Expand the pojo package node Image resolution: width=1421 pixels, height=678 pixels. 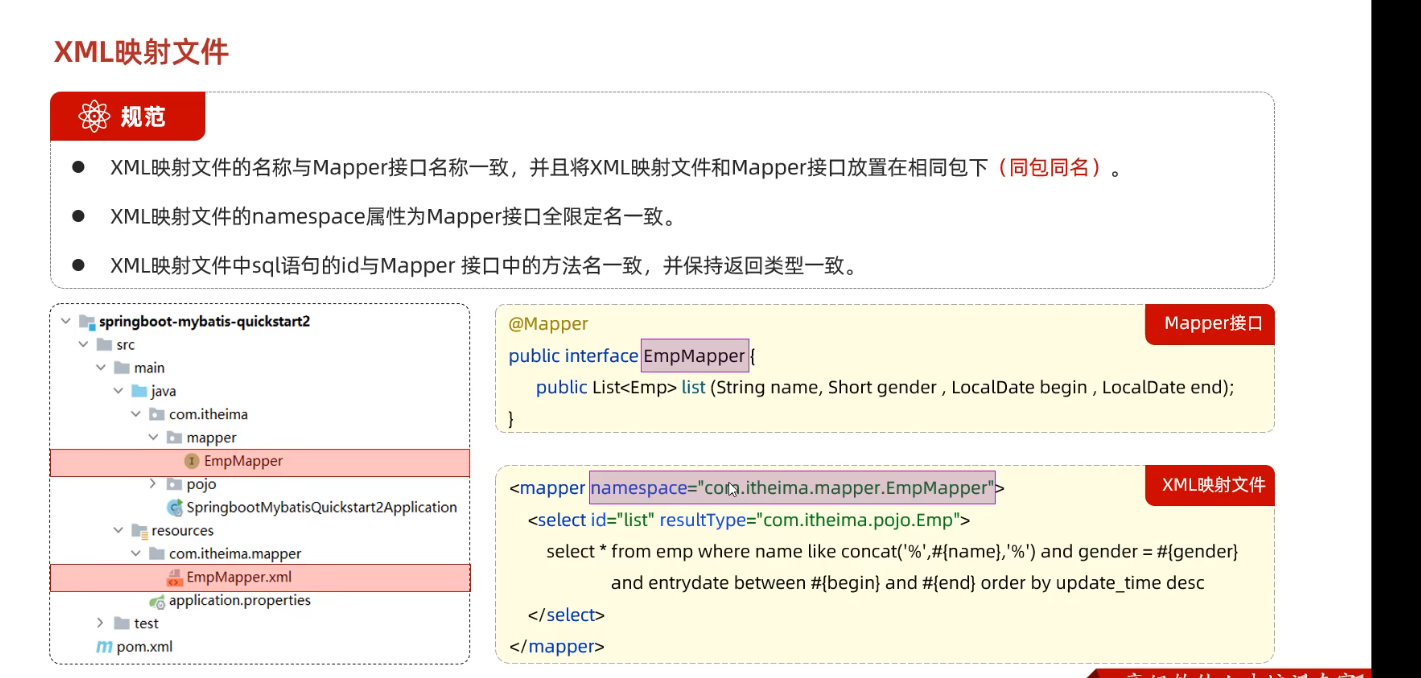click(153, 484)
